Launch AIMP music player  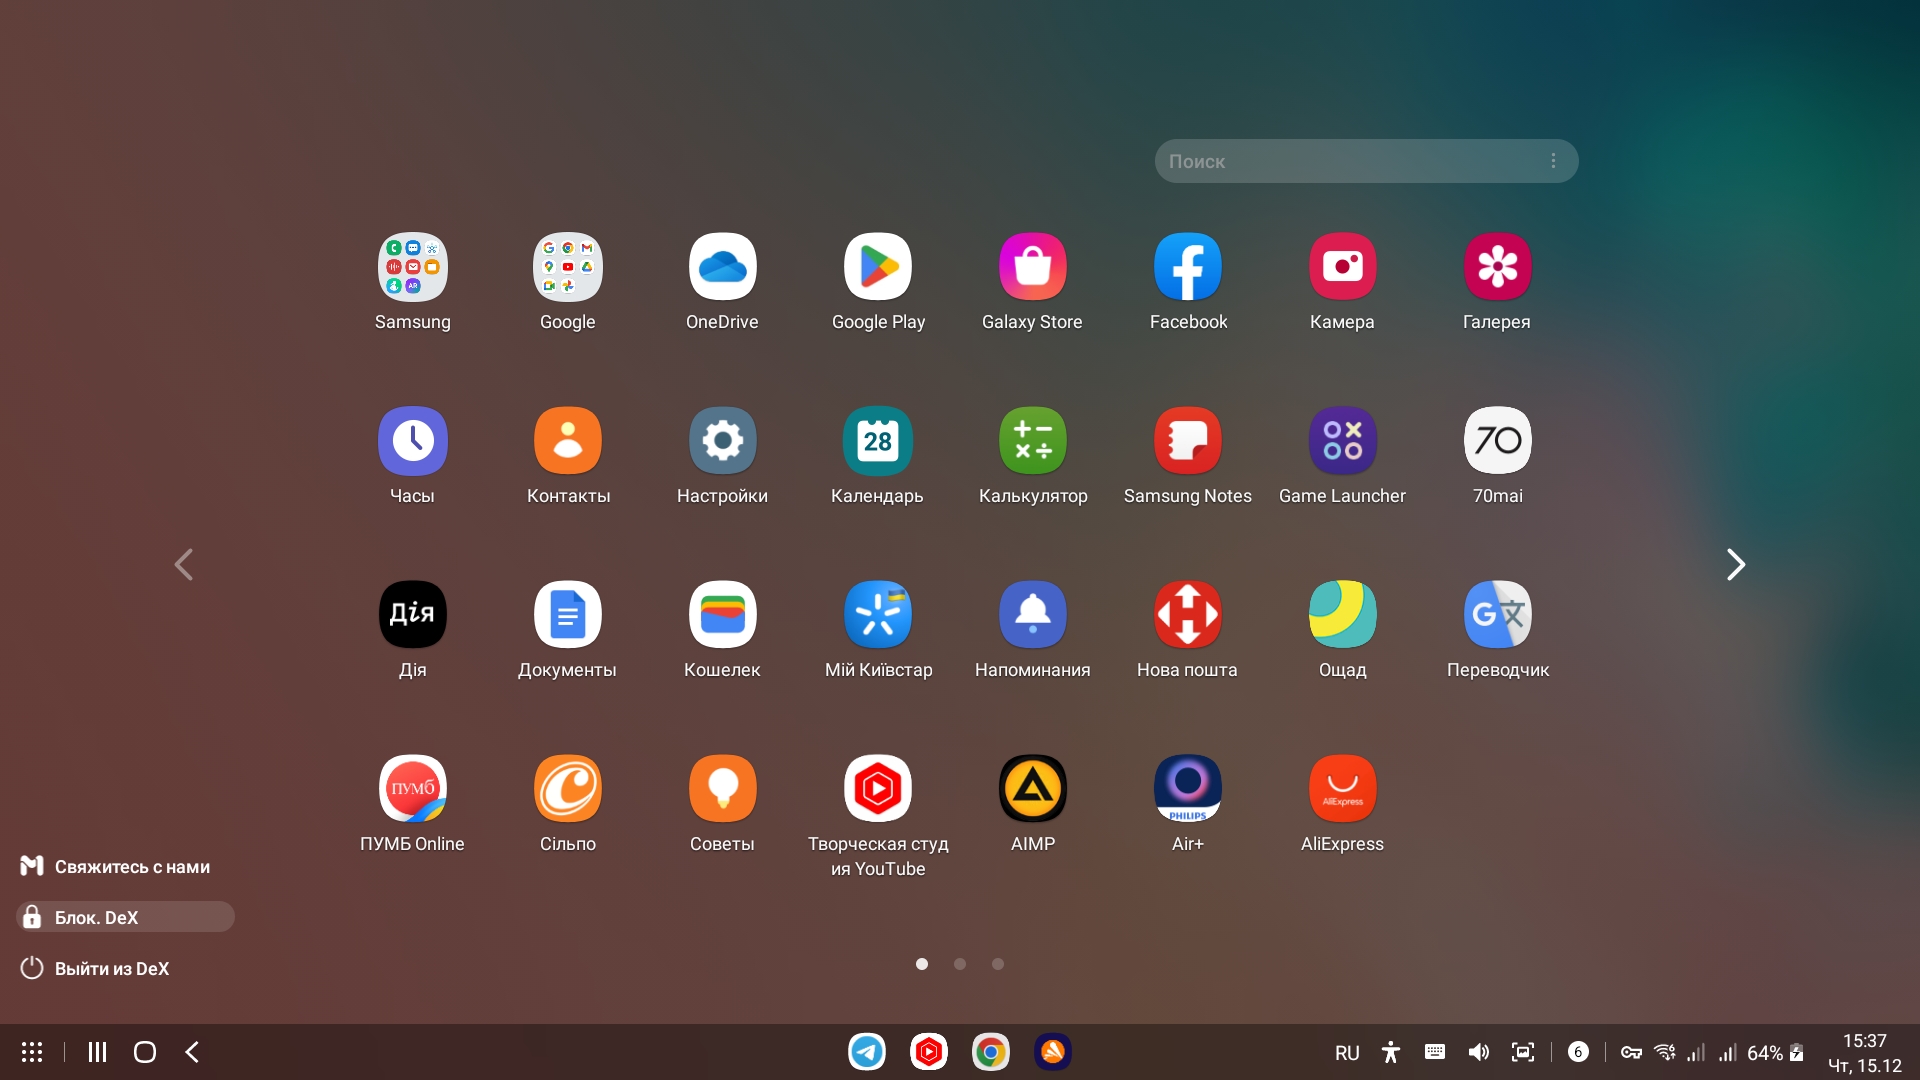pos(1033,789)
